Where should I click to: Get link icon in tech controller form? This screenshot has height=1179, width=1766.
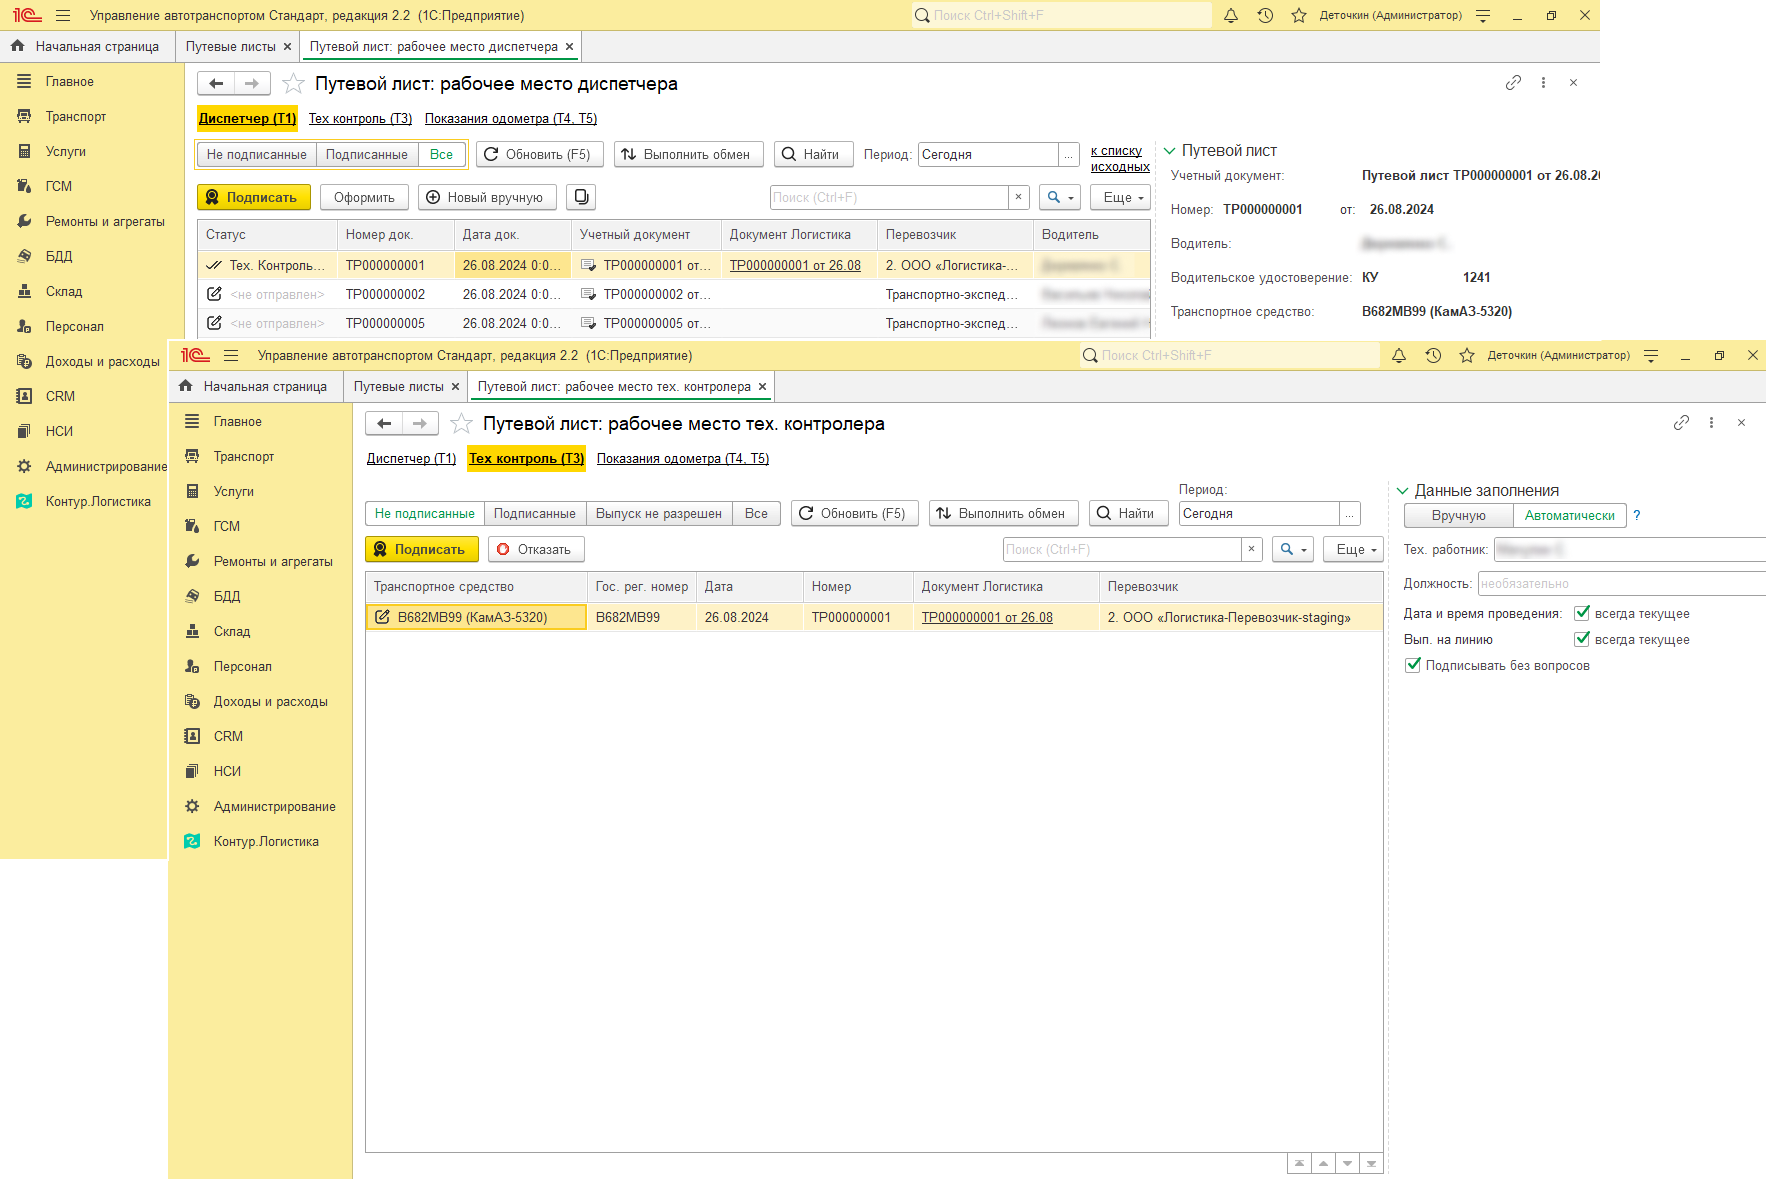pos(1681,423)
